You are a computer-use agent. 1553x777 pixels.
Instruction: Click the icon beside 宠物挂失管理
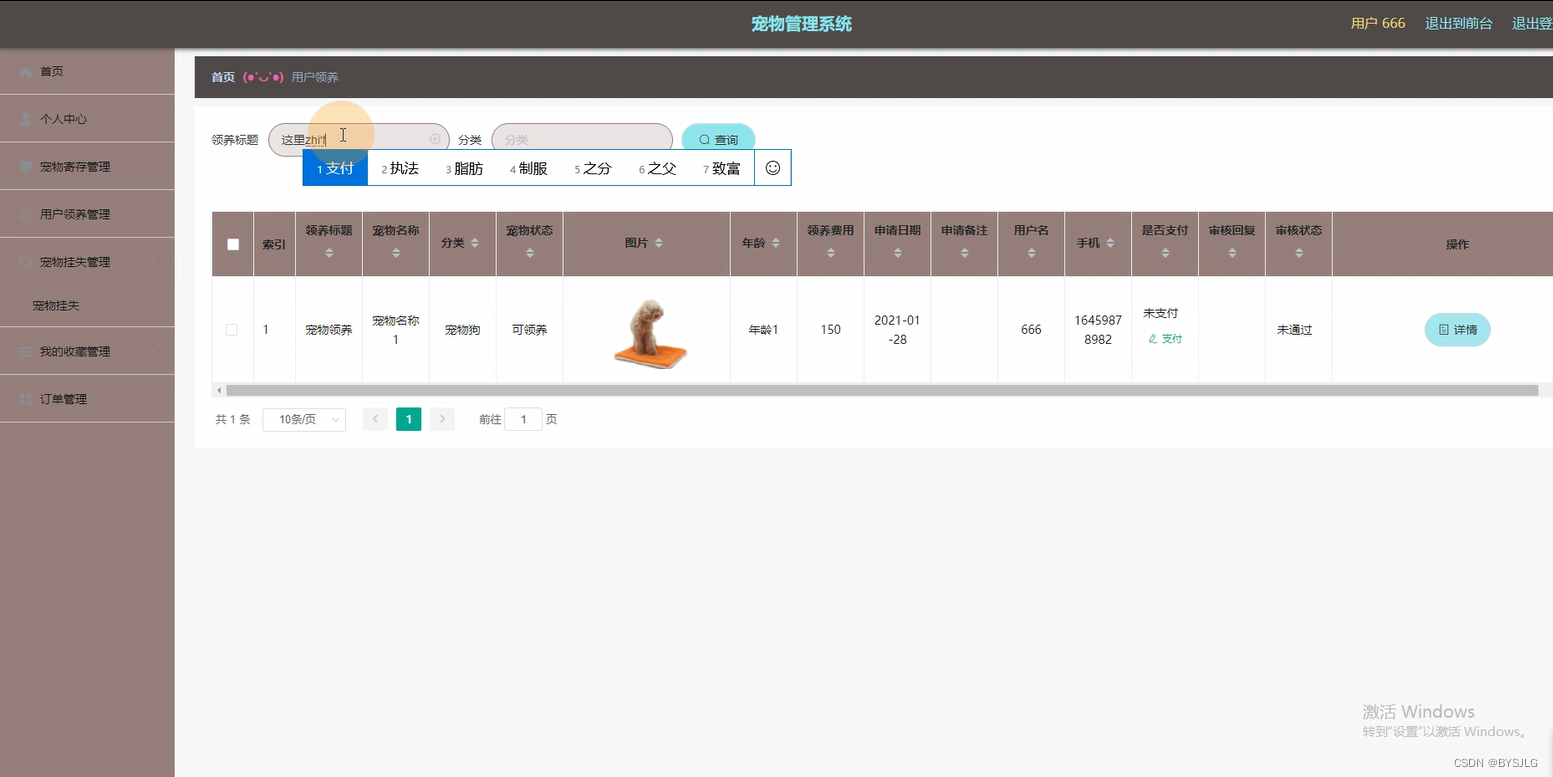click(x=25, y=262)
